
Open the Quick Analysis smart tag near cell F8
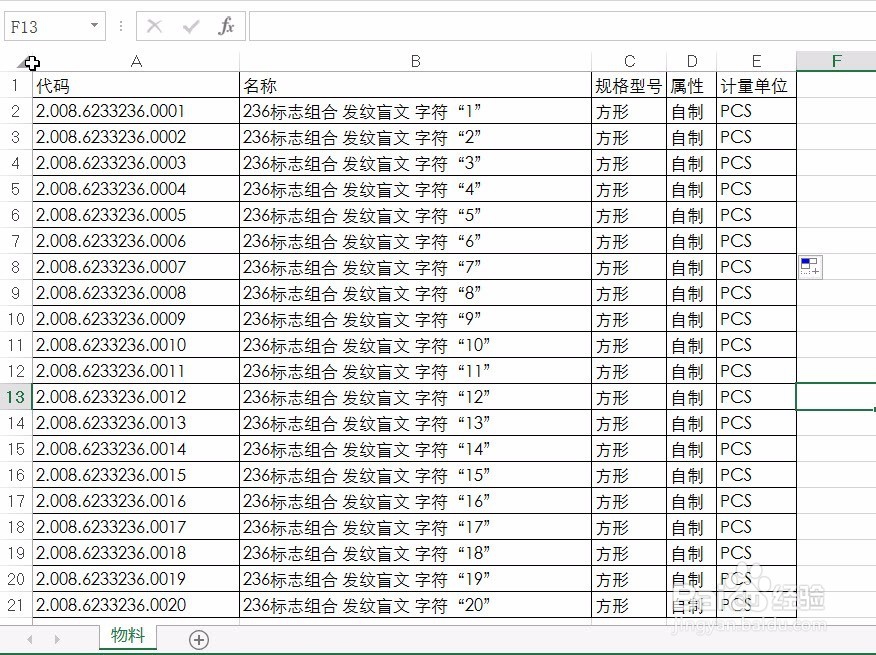click(810, 265)
